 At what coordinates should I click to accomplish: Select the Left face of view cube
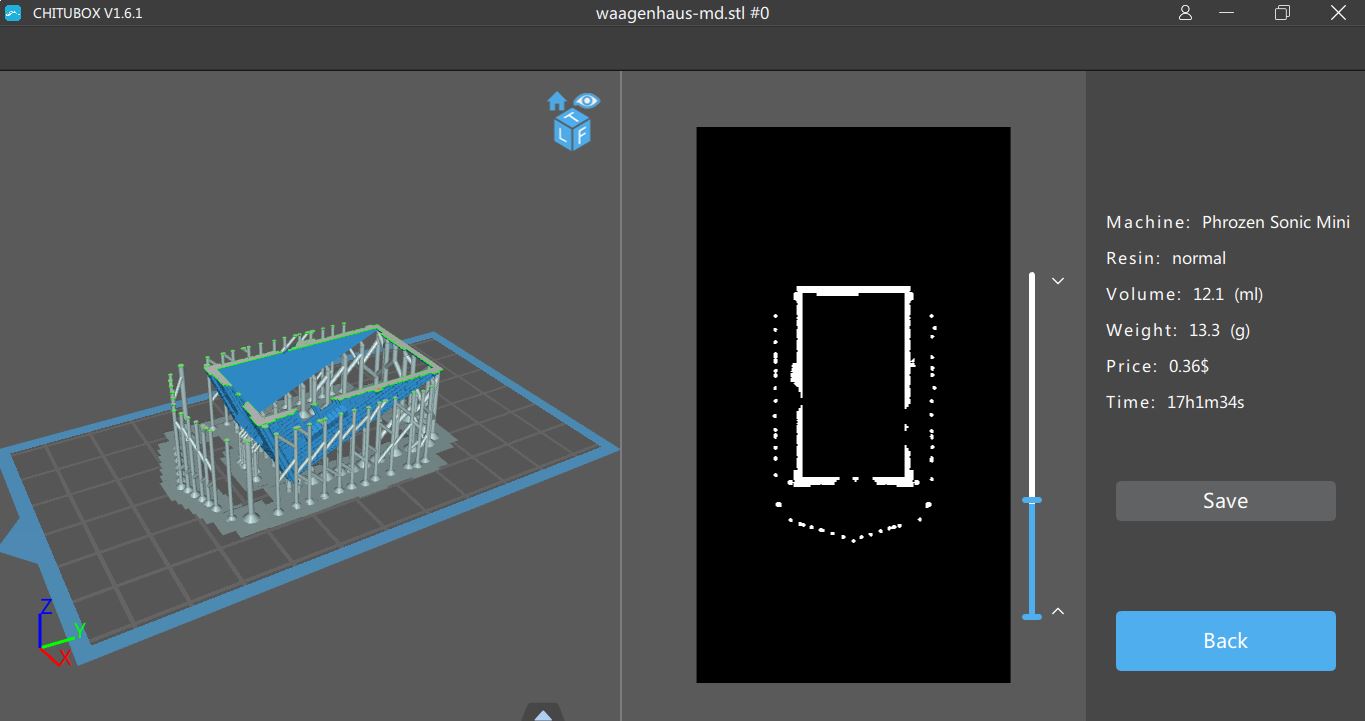point(564,137)
